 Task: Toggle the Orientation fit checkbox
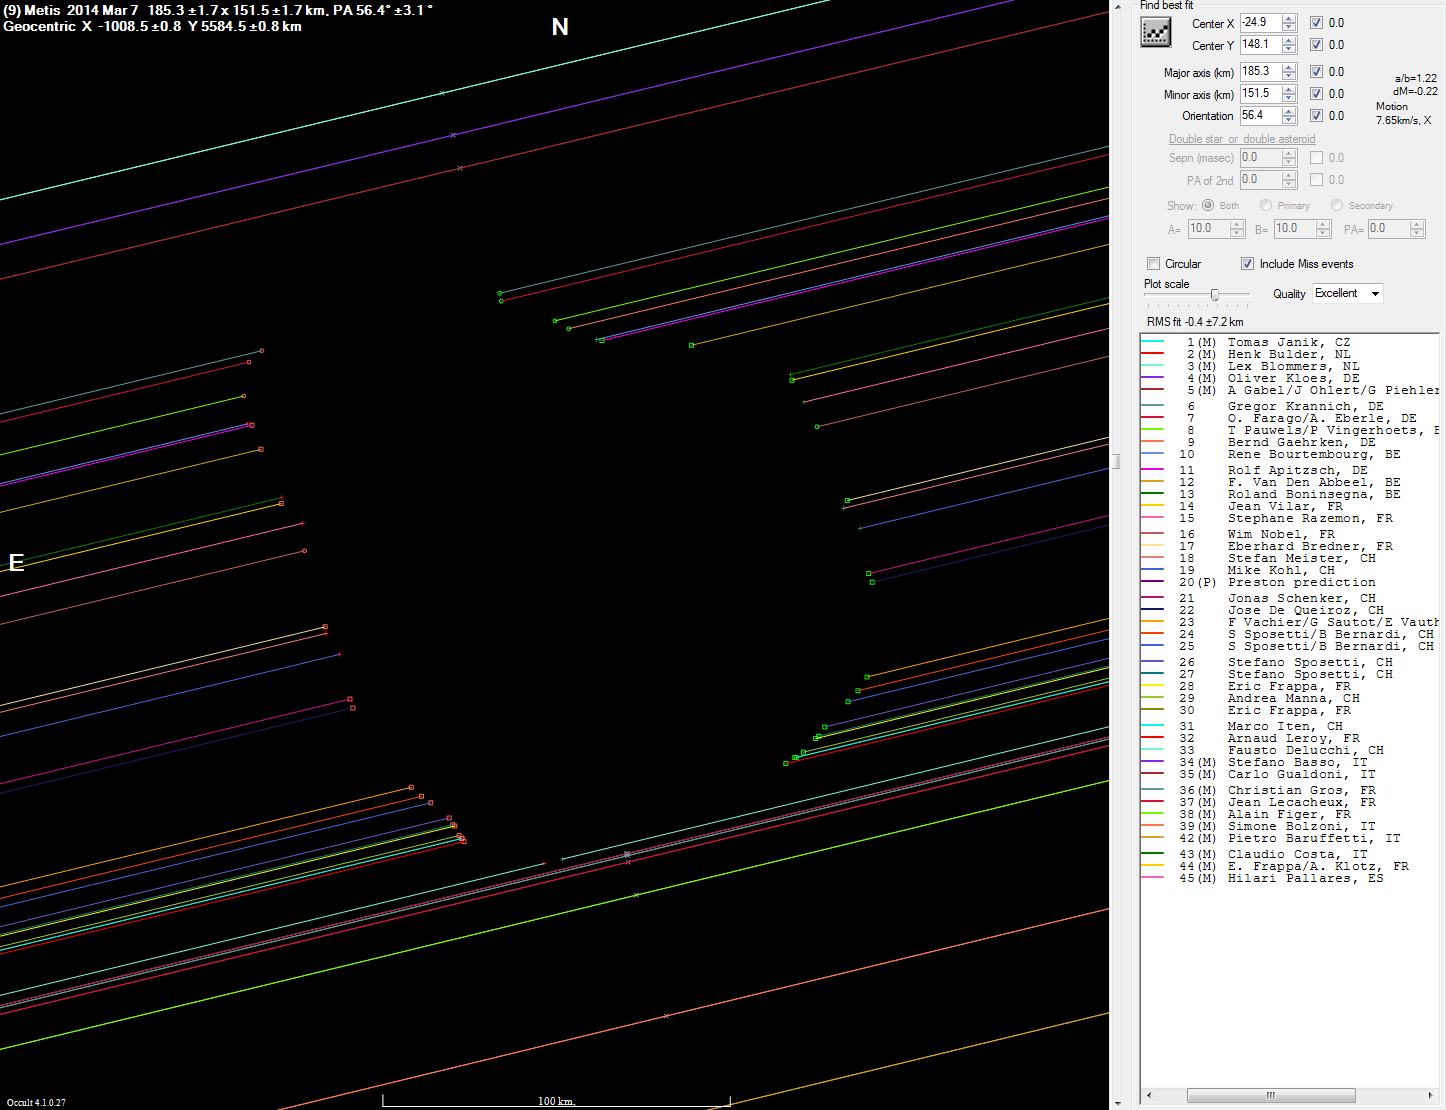(x=1316, y=116)
